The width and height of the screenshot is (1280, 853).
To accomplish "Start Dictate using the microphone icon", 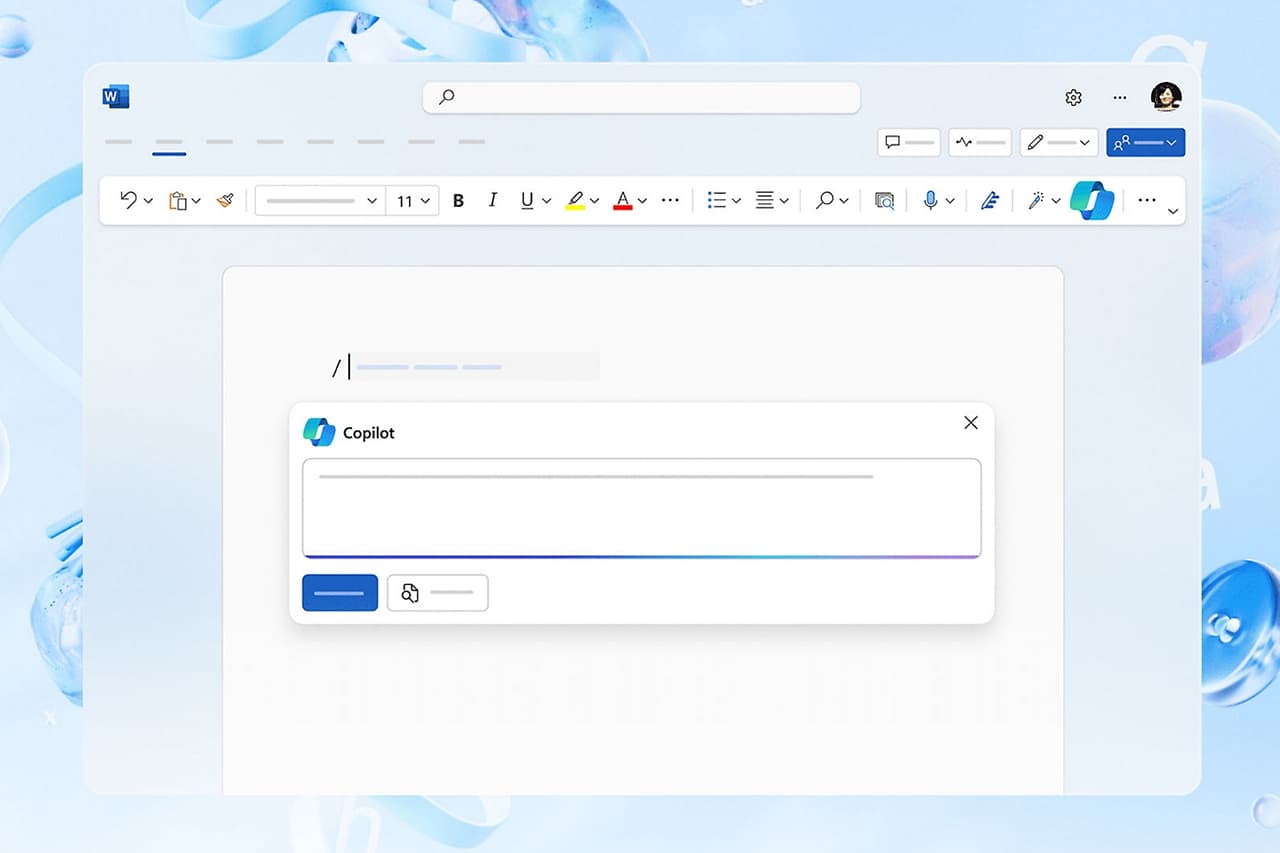I will click(x=931, y=200).
